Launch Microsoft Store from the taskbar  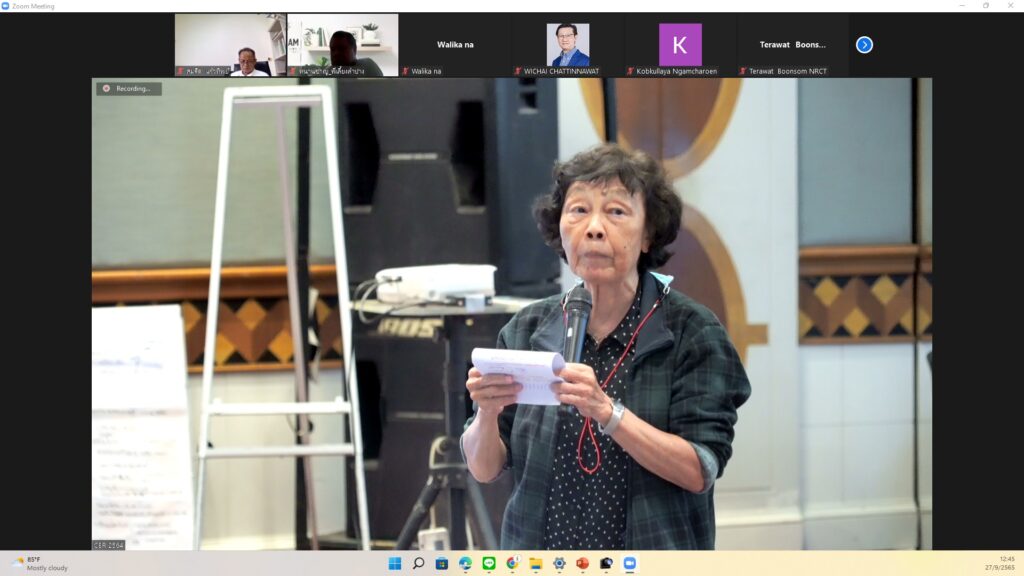pyautogui.click(x=441, y=563)
